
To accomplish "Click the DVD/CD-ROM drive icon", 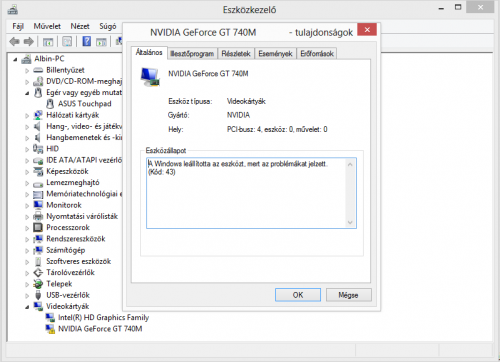I will (x=38, y=81).
